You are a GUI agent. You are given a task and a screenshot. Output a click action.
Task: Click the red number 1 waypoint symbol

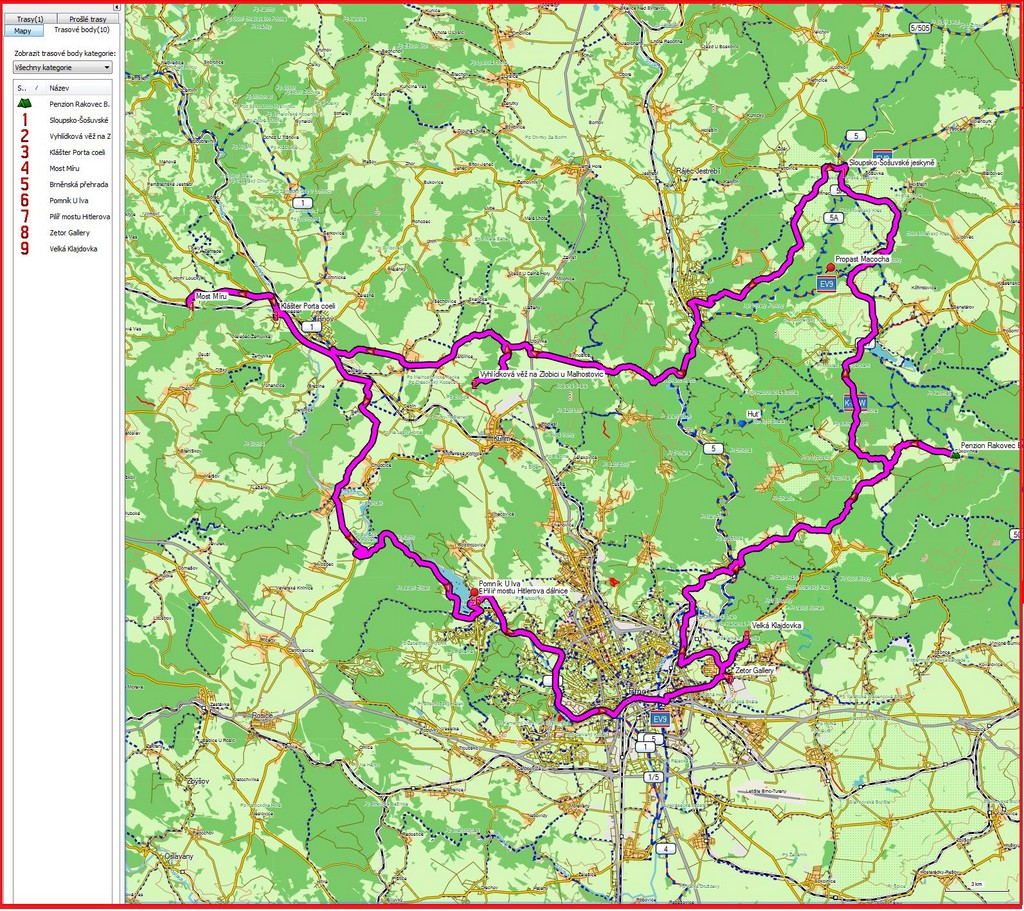tap(24, 120)
